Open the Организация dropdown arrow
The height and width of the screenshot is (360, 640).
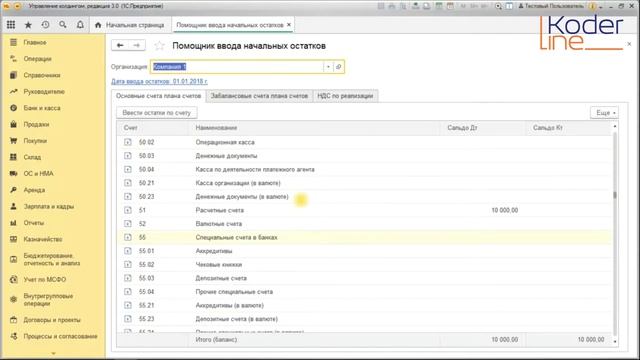pyautogui.click(x=328, y=67)
